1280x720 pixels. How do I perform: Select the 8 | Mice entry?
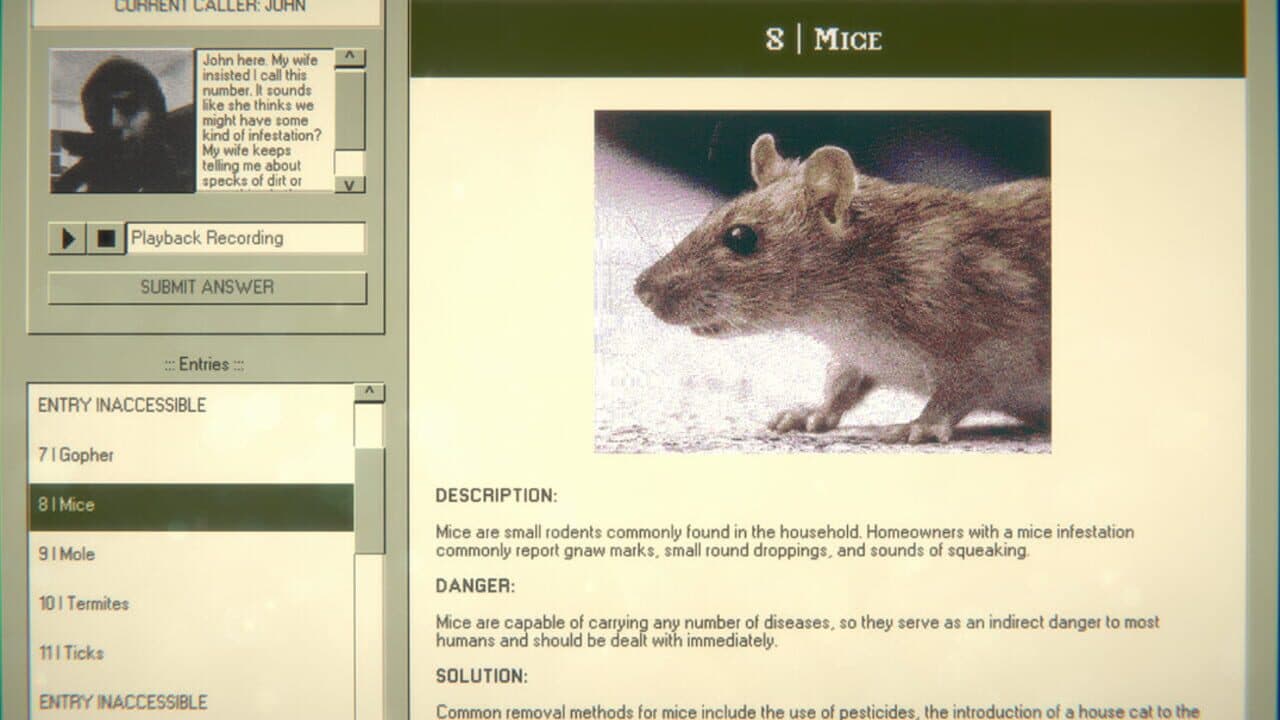[x=191, y=505]
